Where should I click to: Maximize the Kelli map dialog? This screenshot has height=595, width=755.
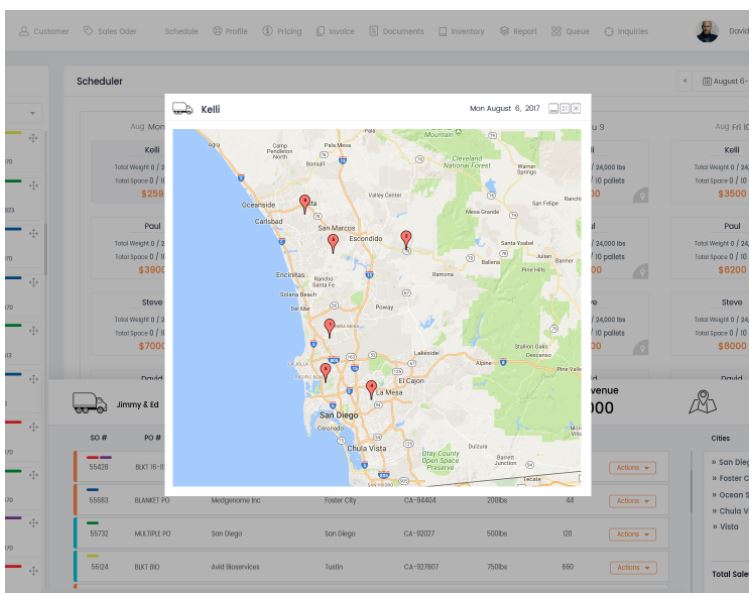point(565,108)
